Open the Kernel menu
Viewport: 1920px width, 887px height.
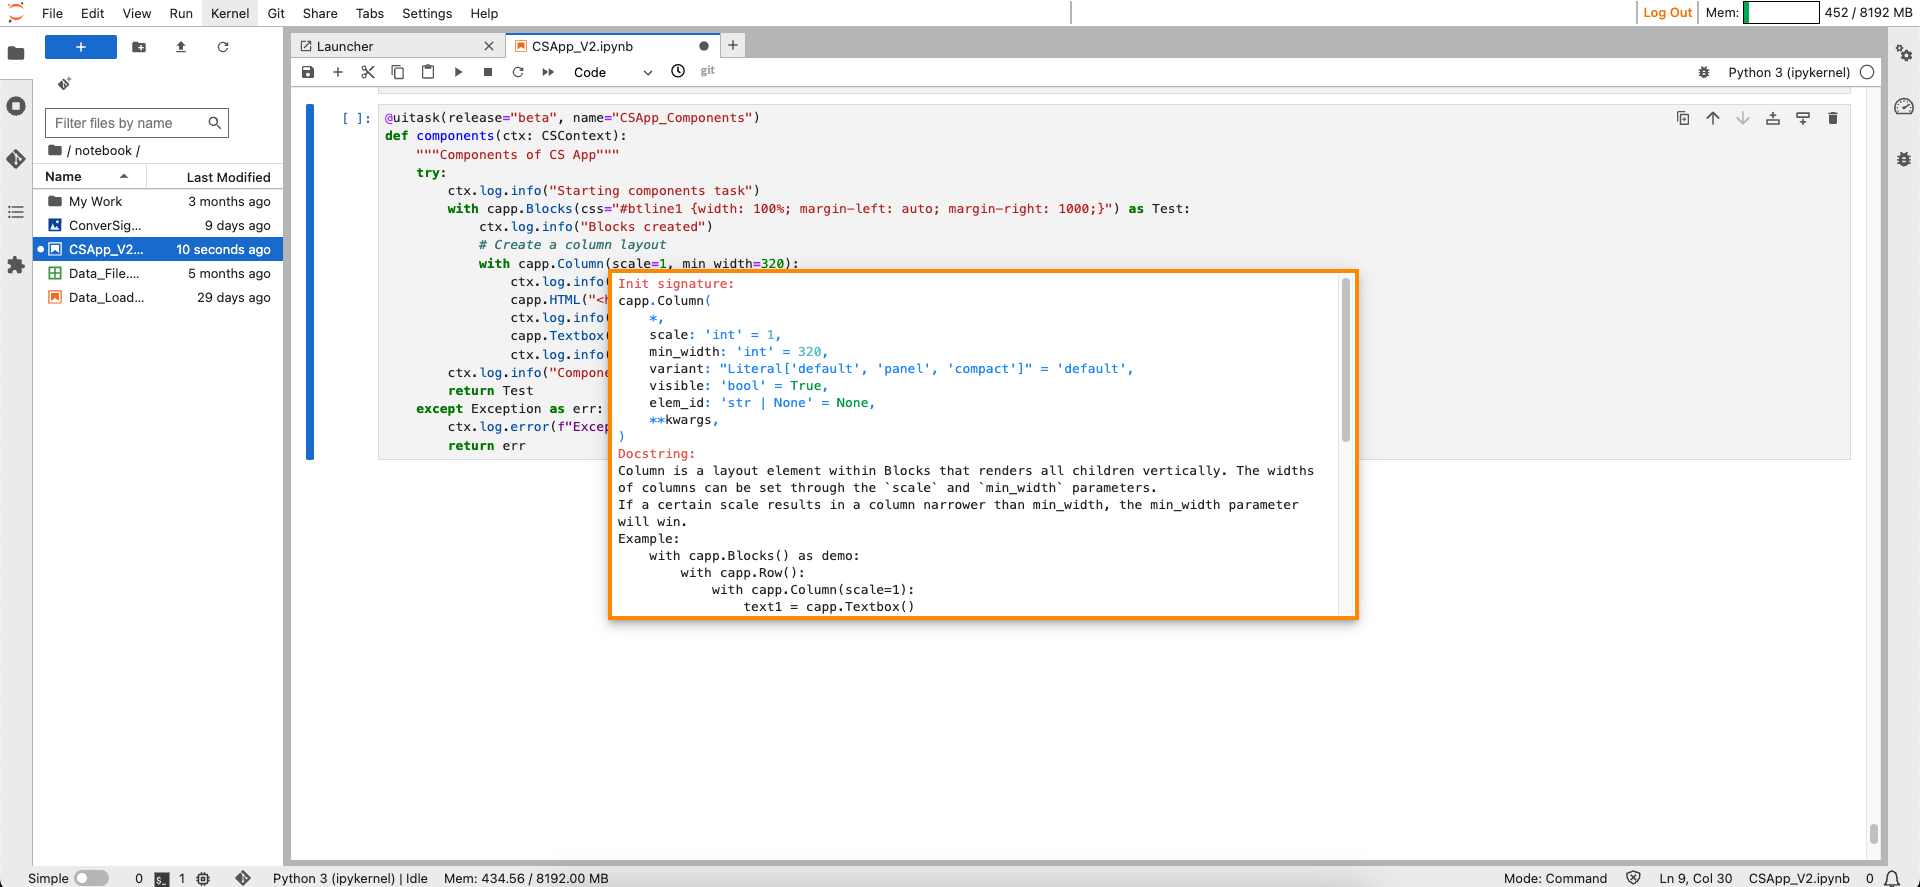tap(230, 13)
